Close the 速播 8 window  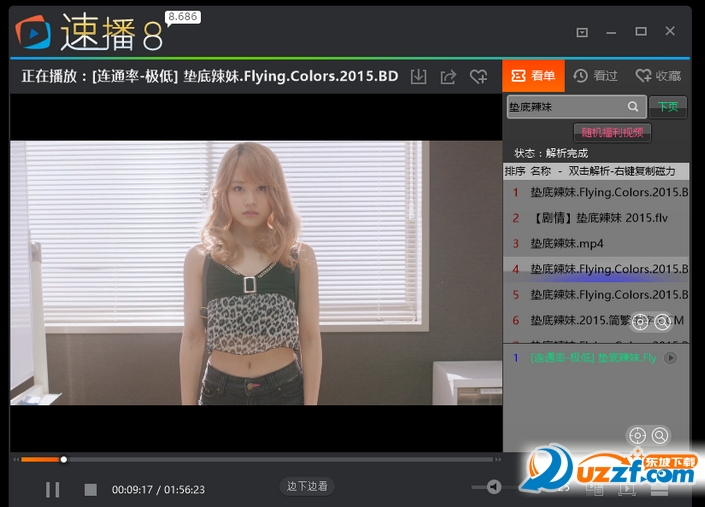[x=670, y=31]
